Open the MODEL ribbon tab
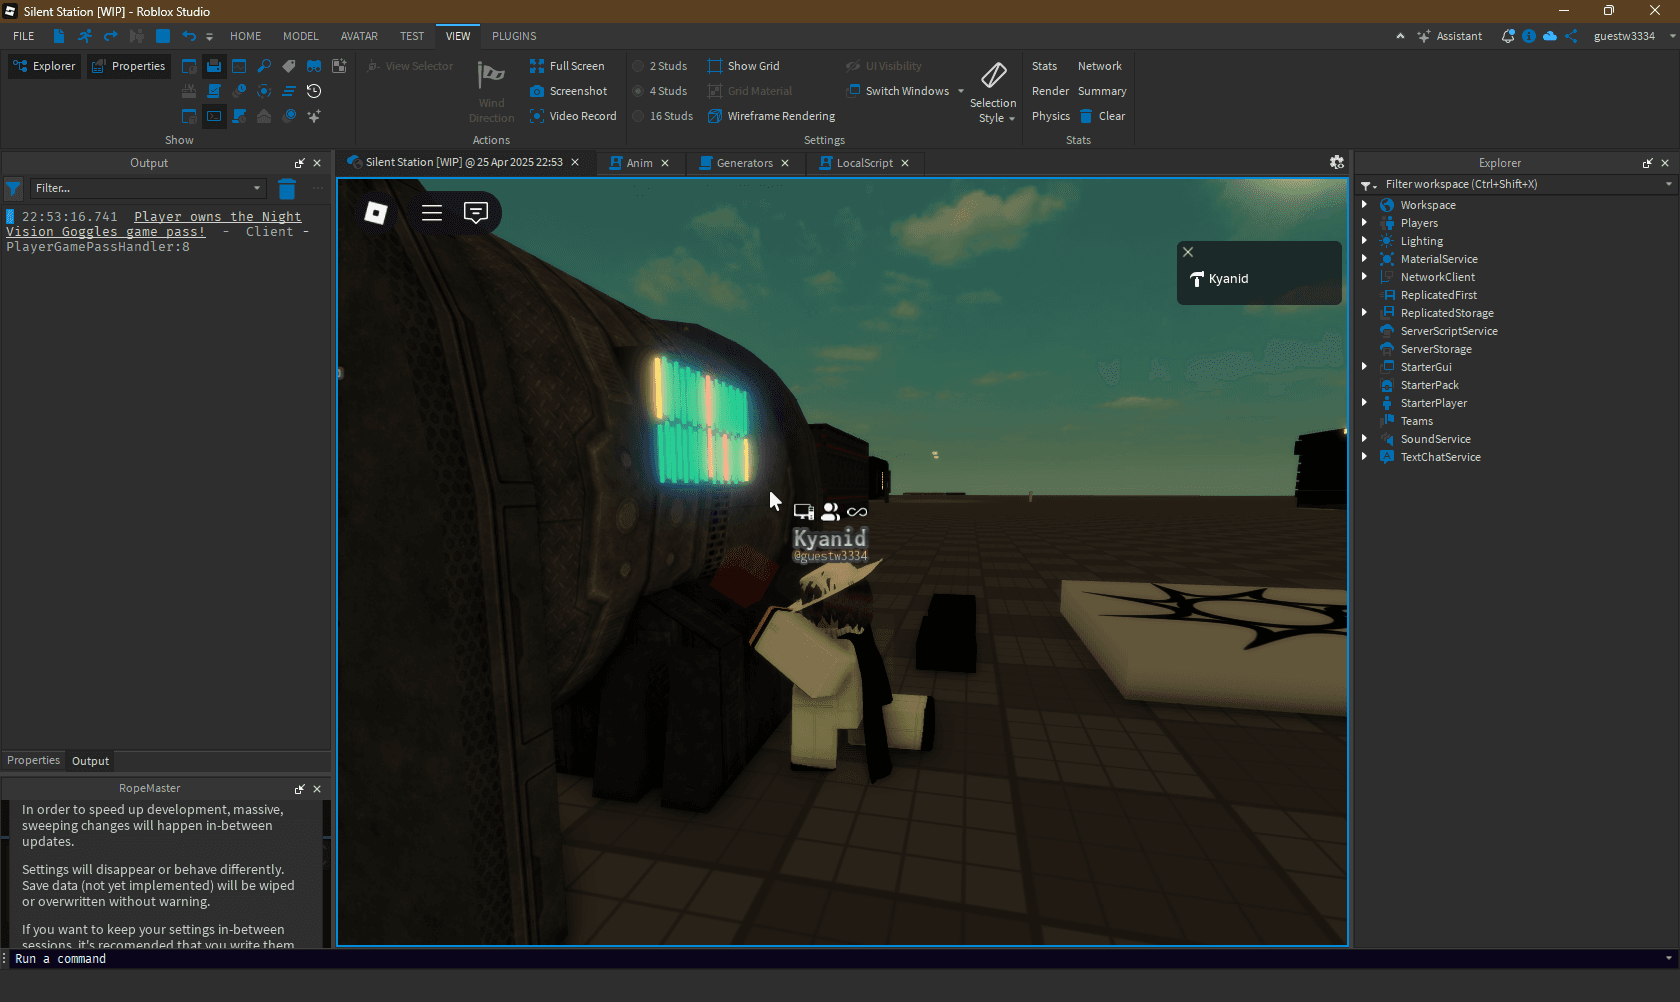1680x1002 pixels. (x=301, y=36)
